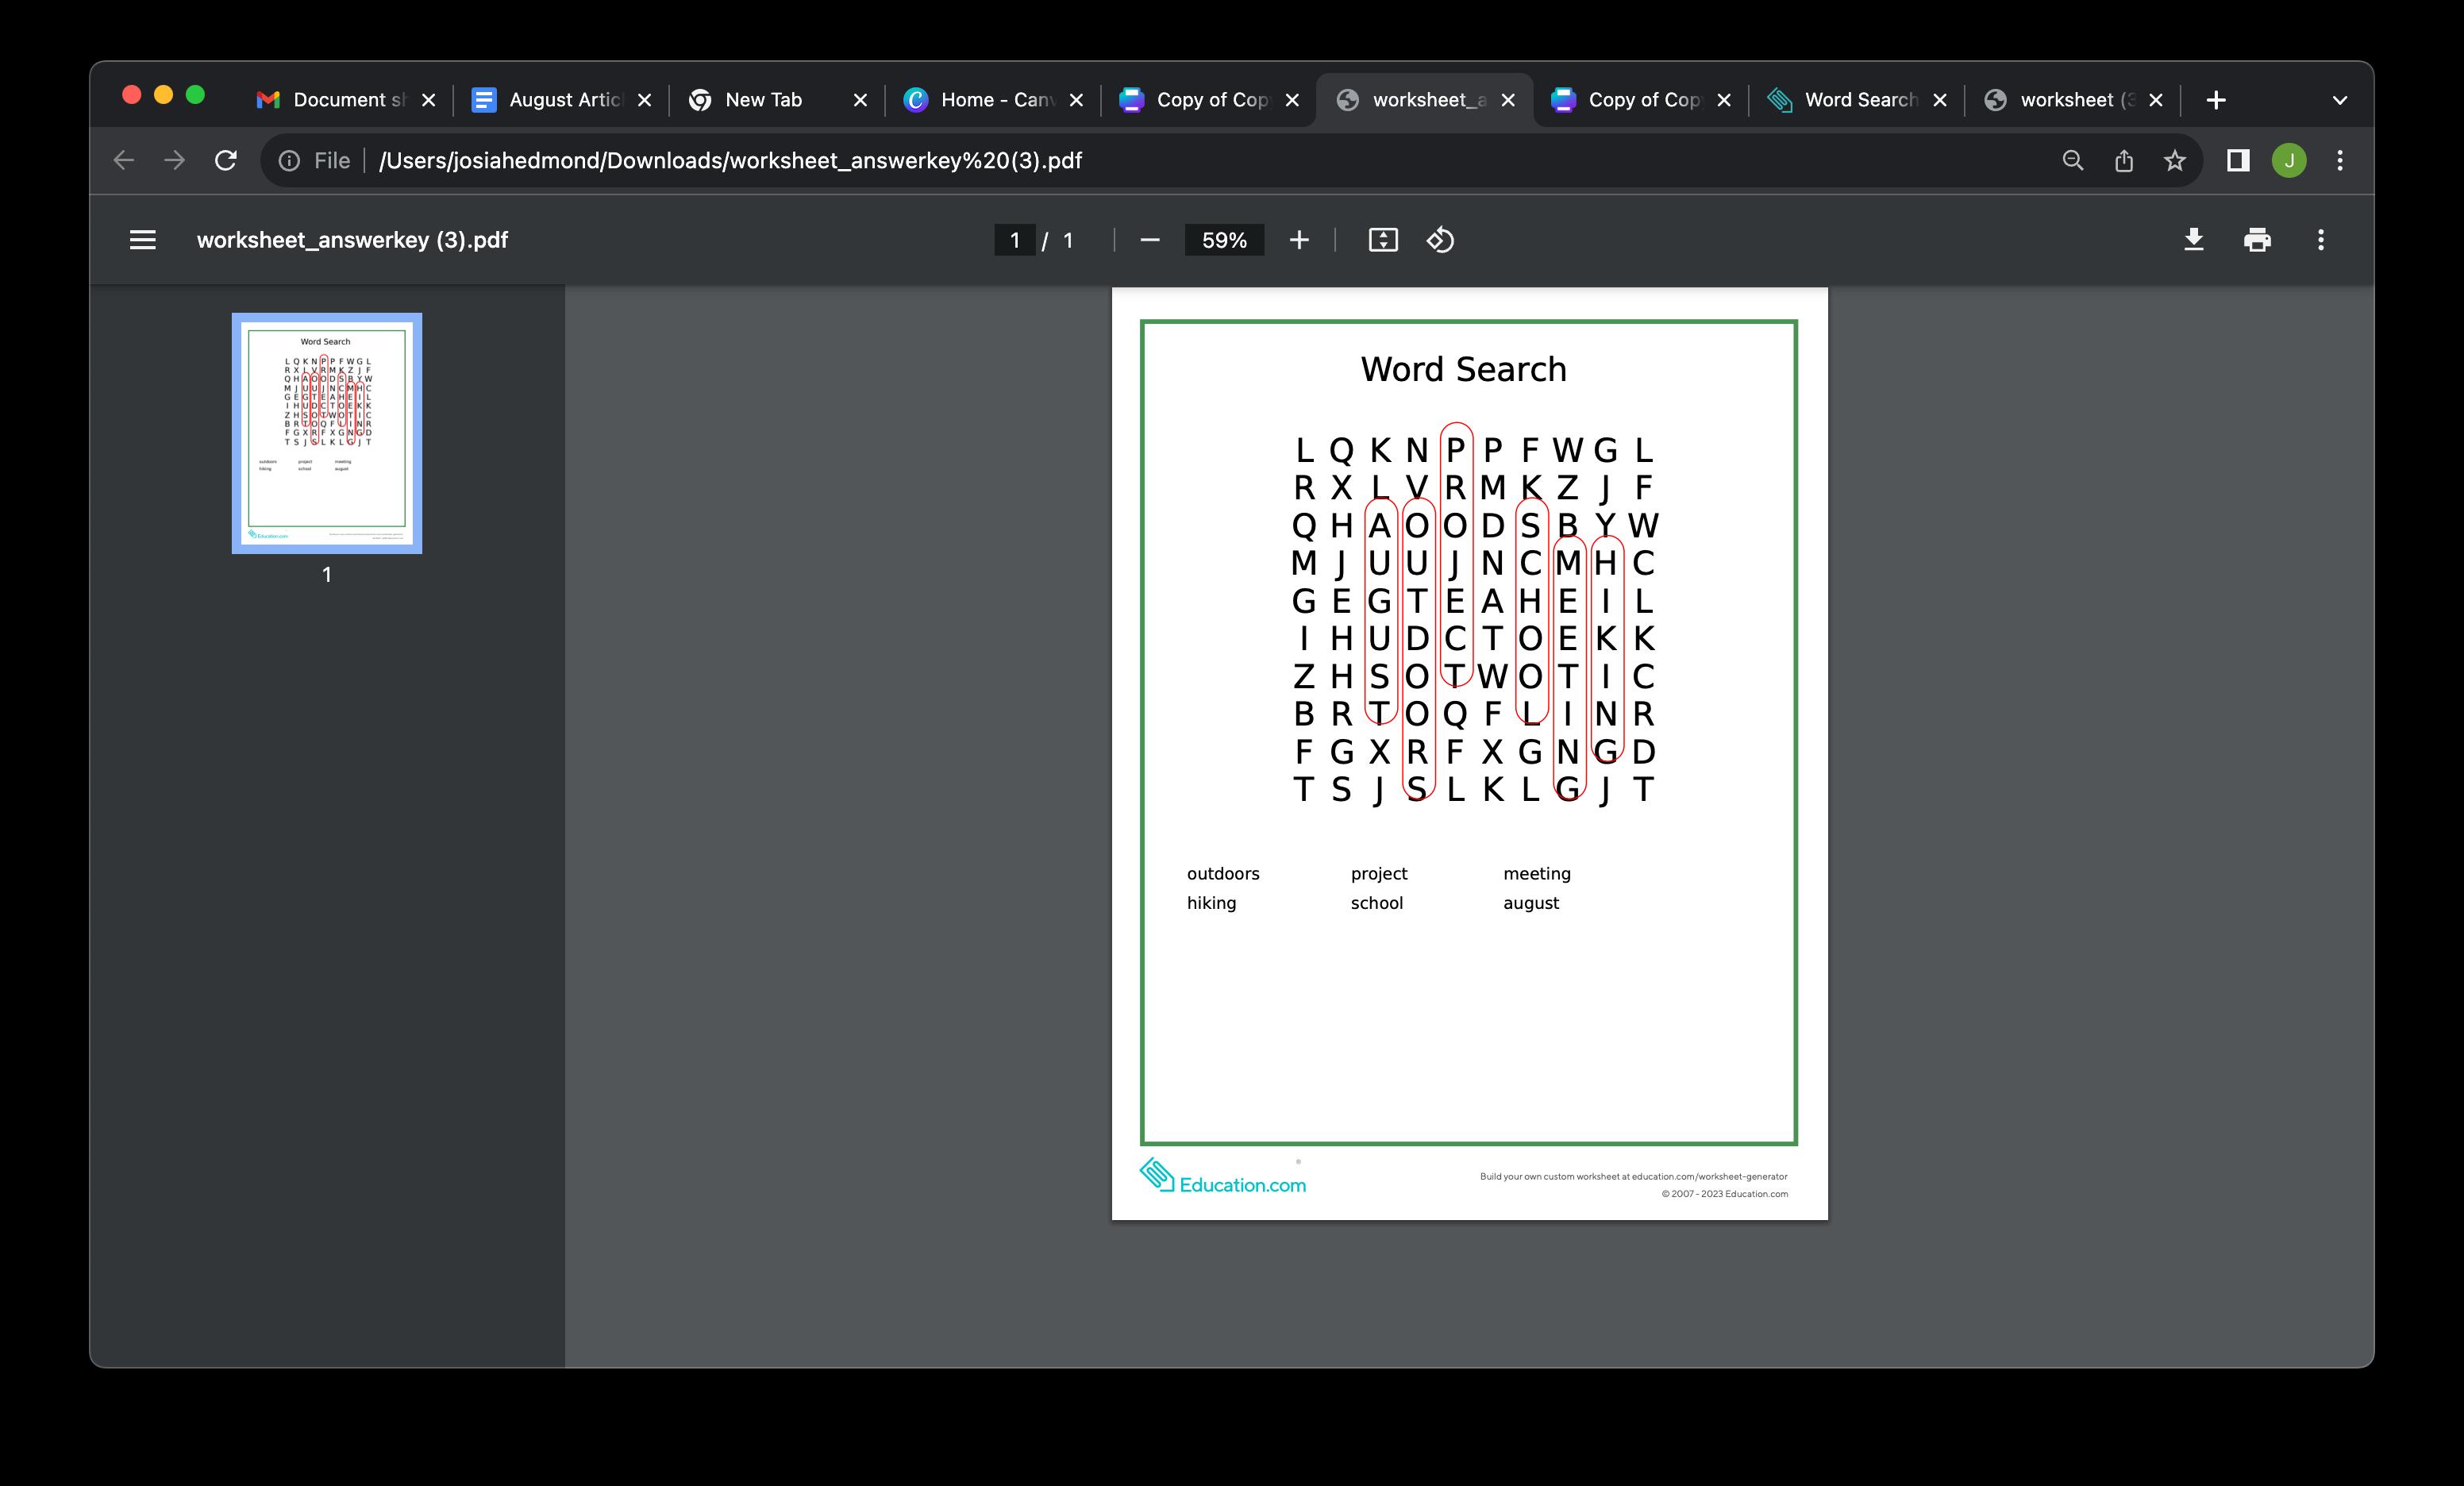Open Chrome three-dot menu
The image size is (2464, 1486).
coord(2340,161)
